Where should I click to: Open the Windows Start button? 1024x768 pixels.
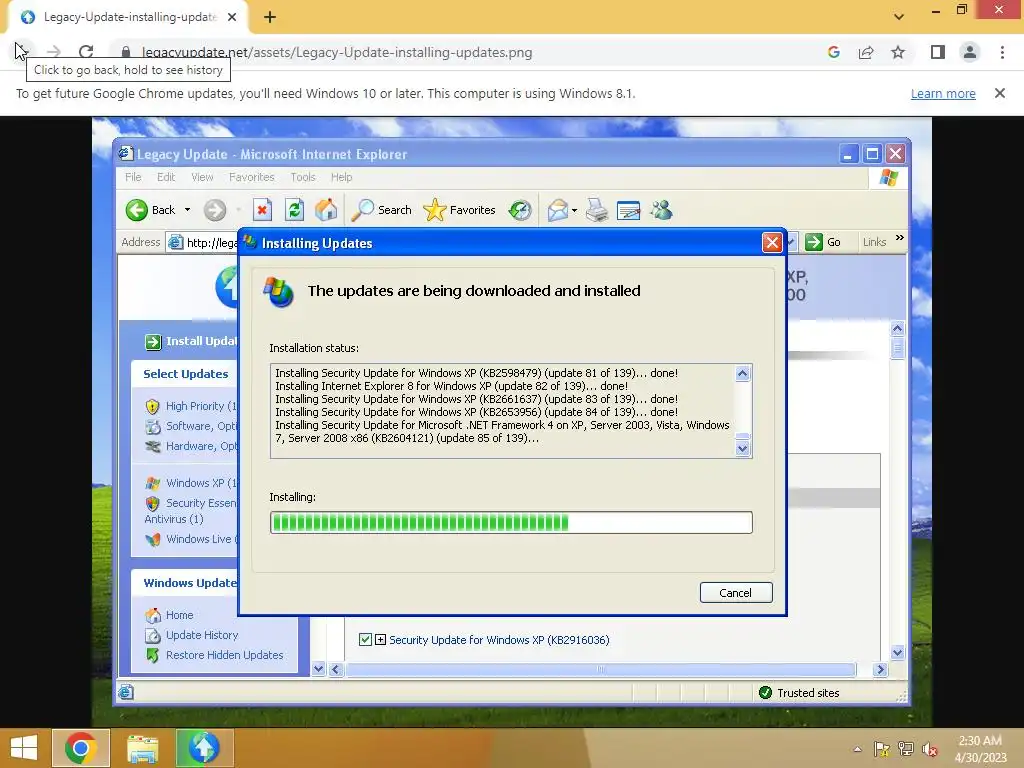click(x=24, y=748)
